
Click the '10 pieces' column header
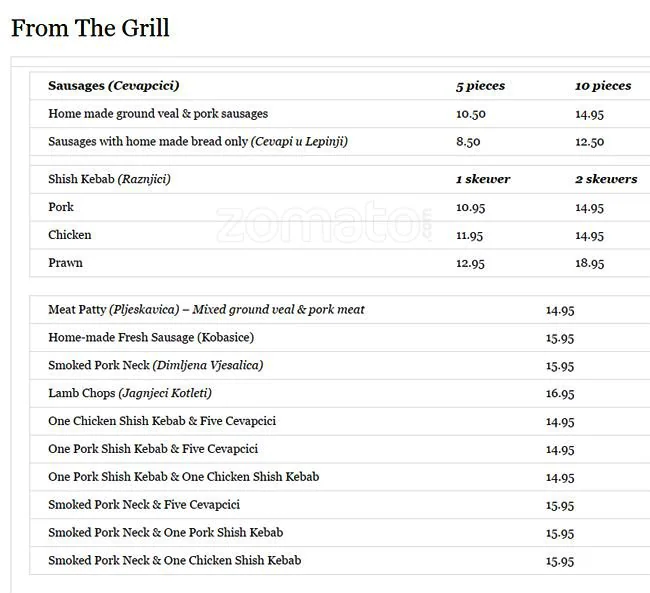pos(603,86)
